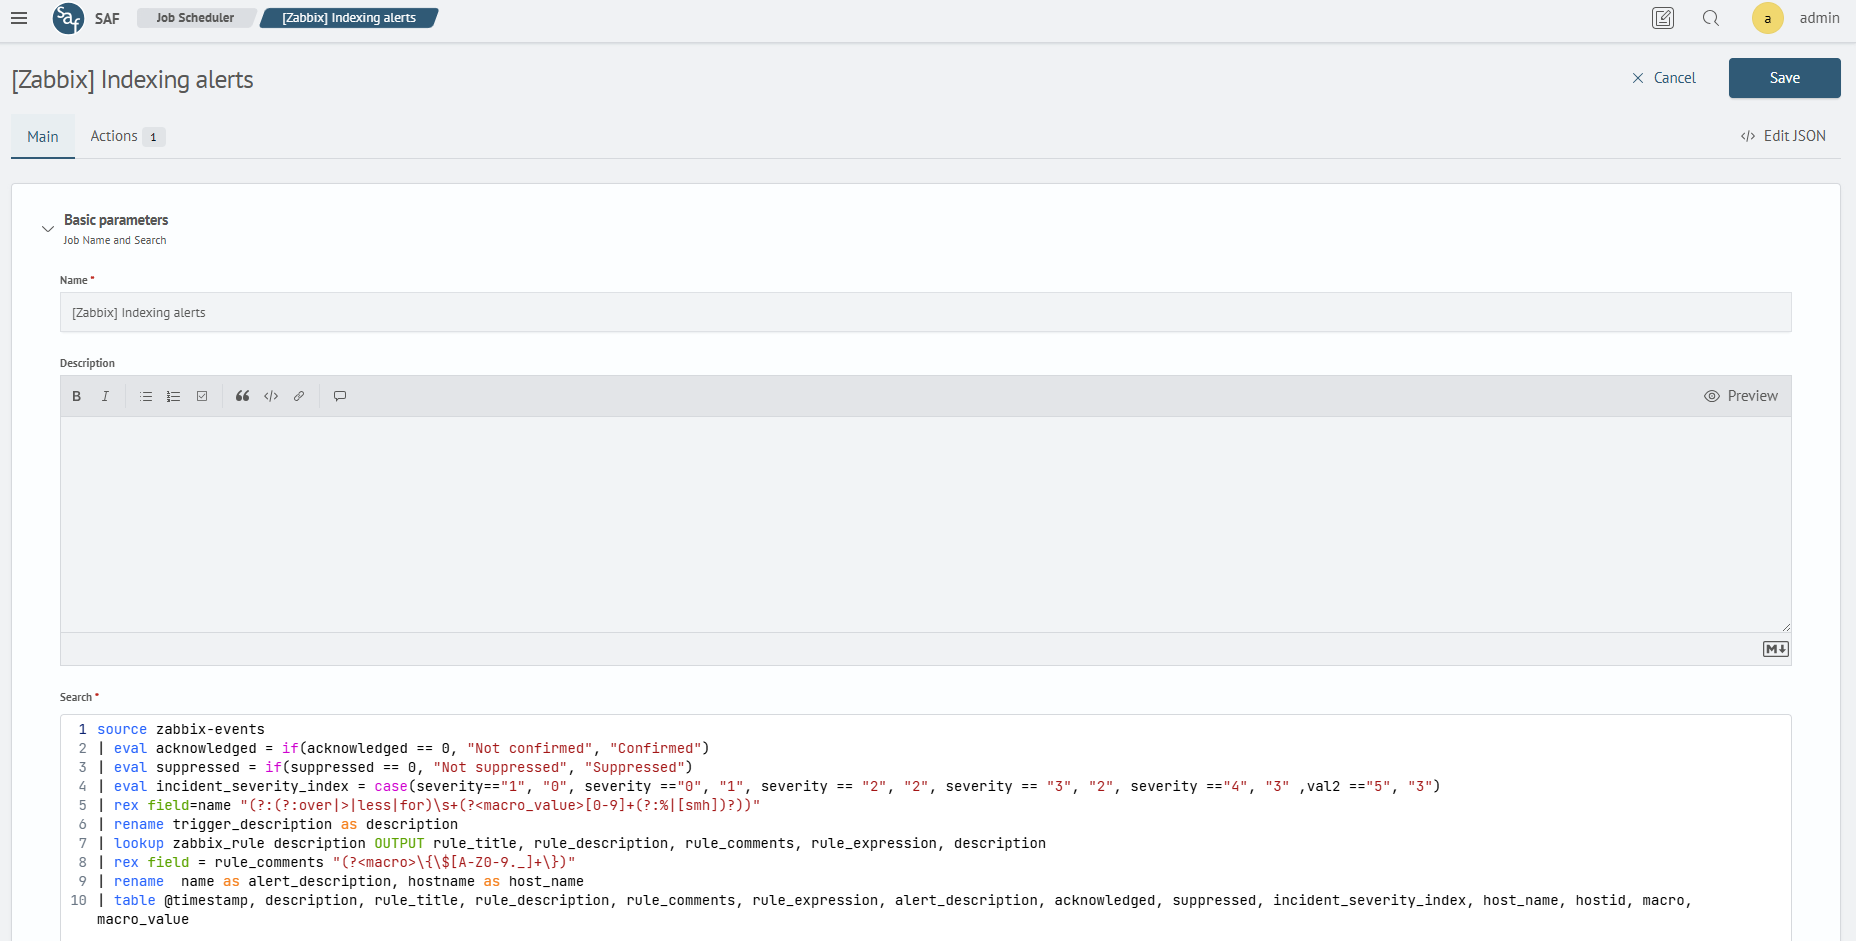This screenshot has height=941, width=1856.
Task: Select the Main tab
Action: [42, 136]
